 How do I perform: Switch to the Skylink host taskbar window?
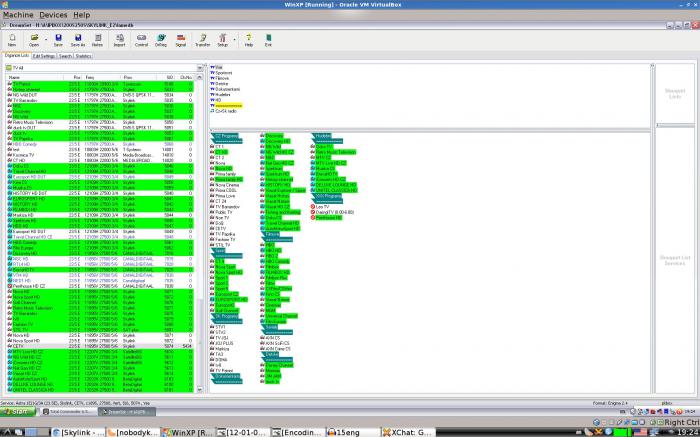click(x=79, y=432)
